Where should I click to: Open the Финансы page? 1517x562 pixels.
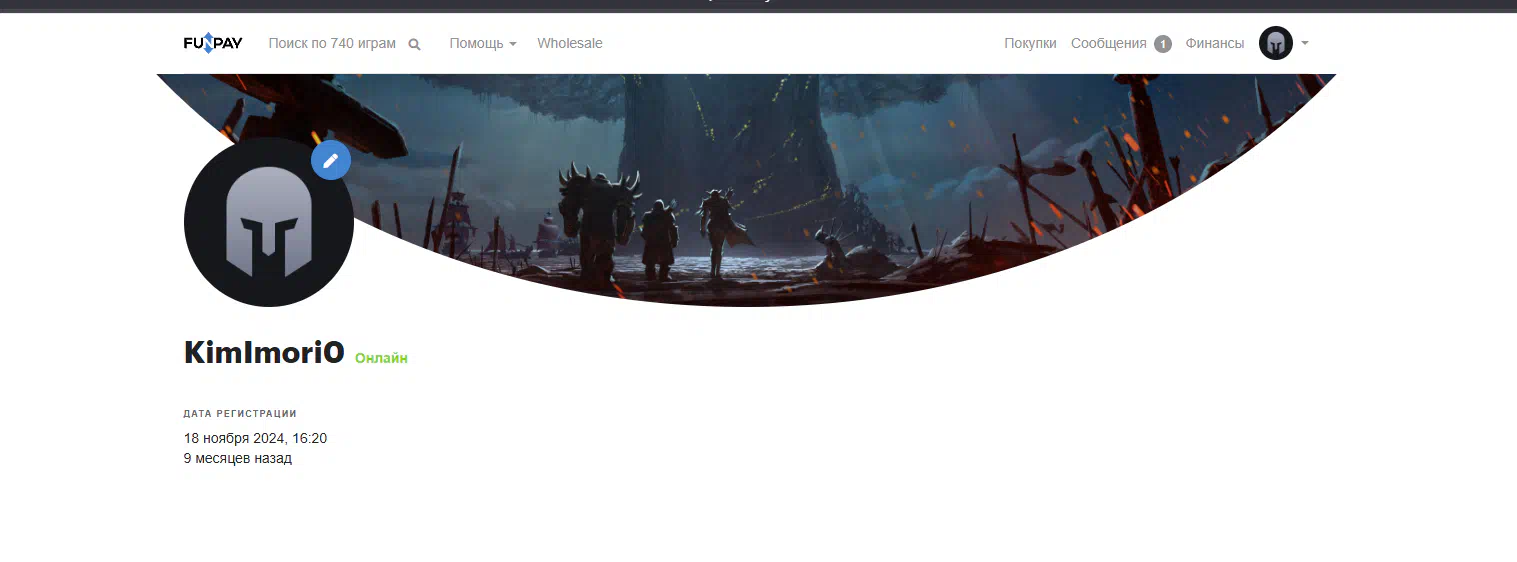point(1214,44)
